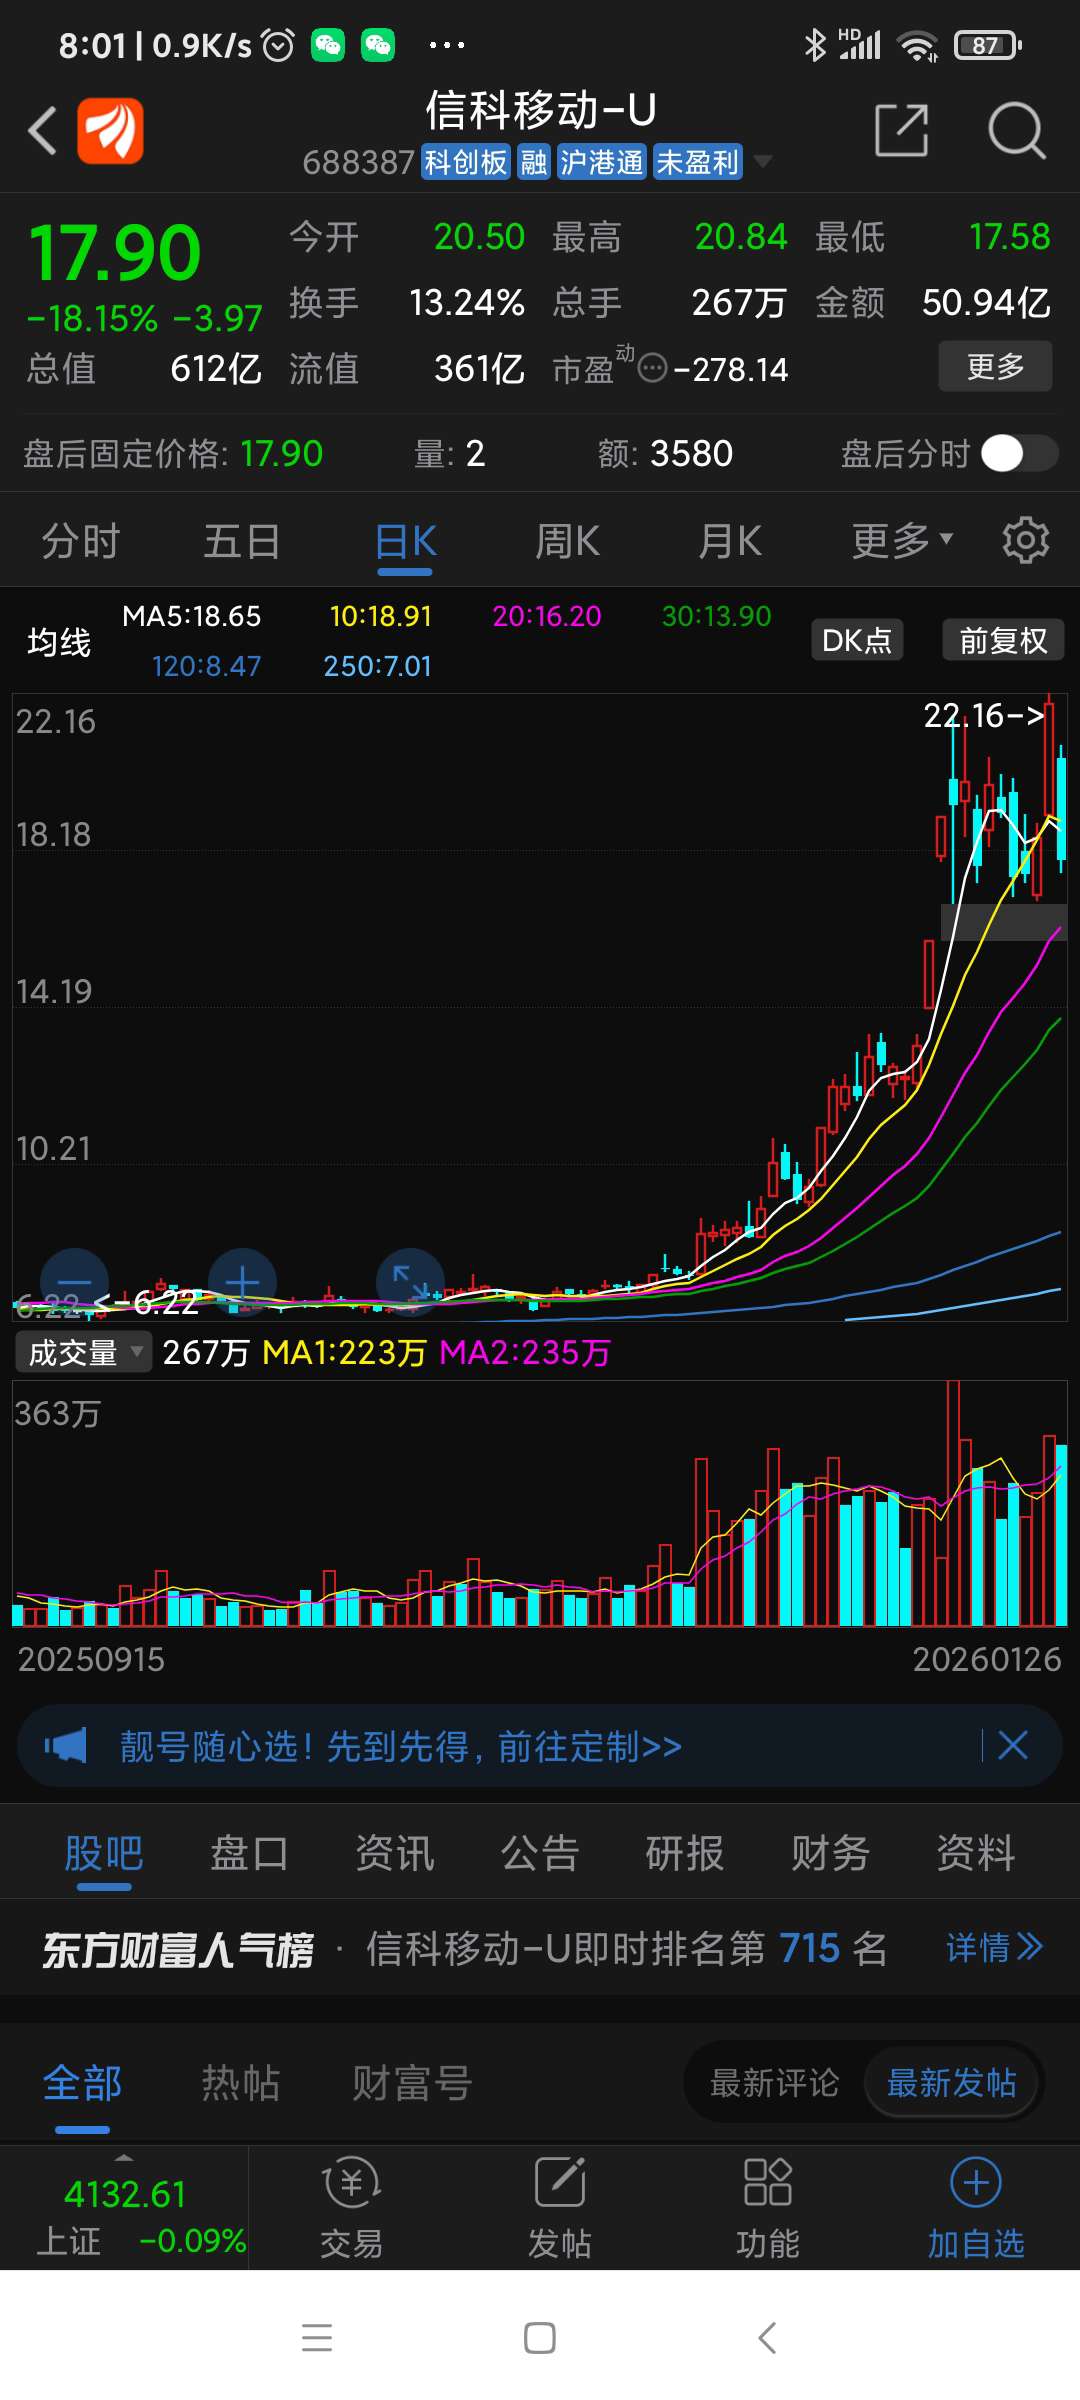Open the 资料 tab

[976, 1853]
